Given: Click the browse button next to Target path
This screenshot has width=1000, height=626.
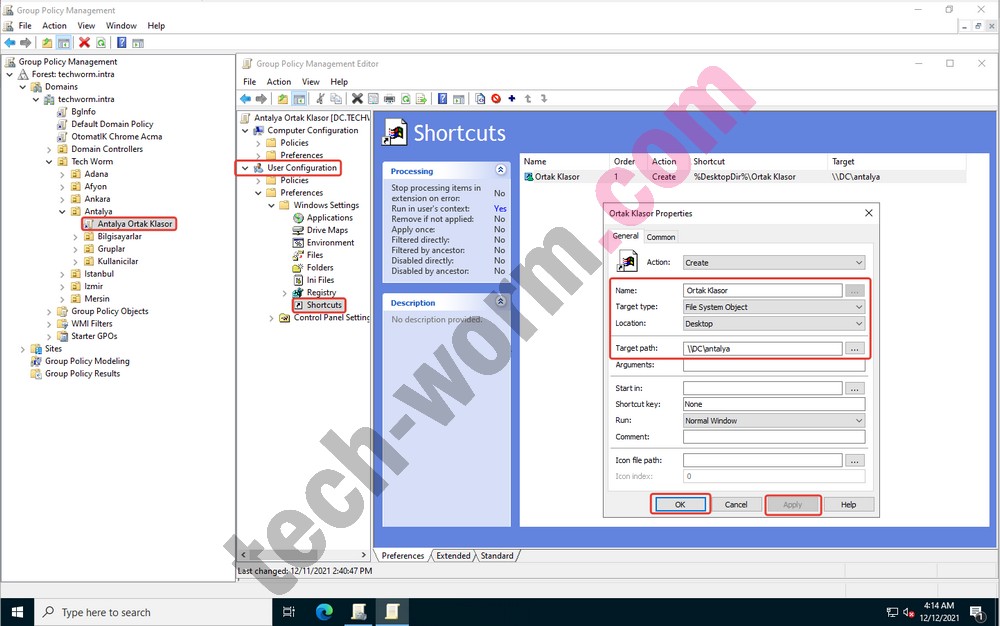Looking at the screenshot, I should [x=854, y=349].
